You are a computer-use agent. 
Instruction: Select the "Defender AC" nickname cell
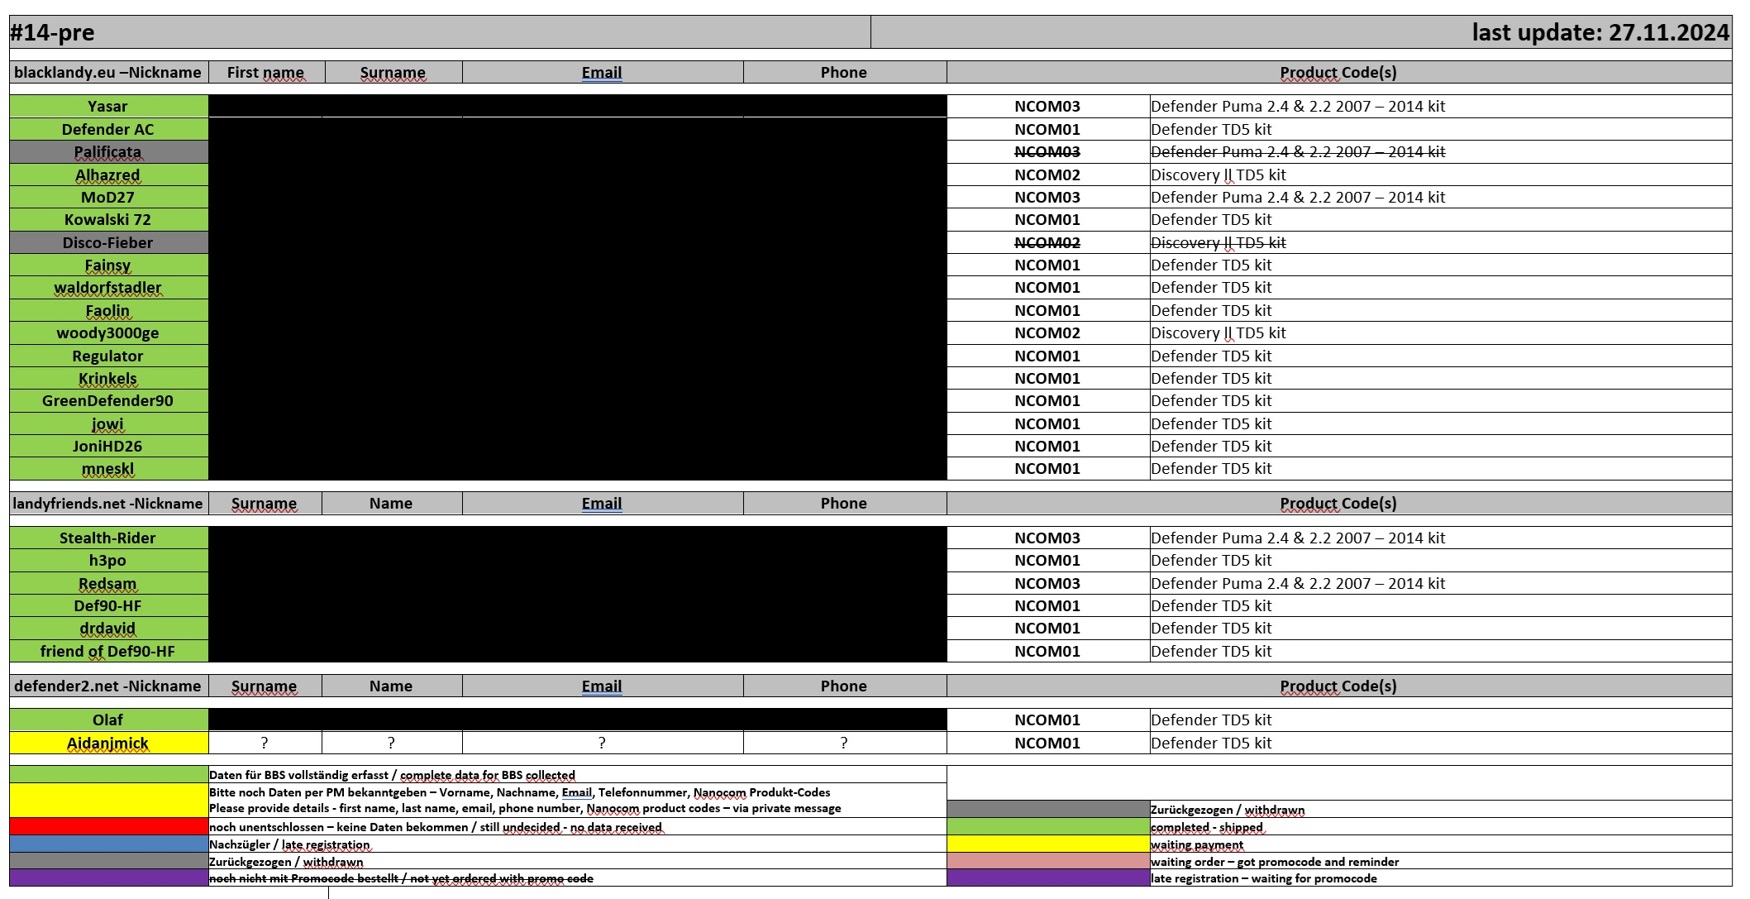pos(108,129)
